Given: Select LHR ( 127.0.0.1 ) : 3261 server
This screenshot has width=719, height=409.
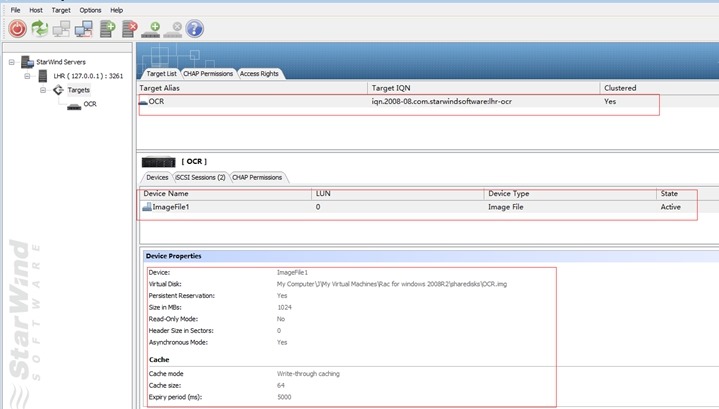Looking at the screenshot, I should (x=88, y=76).
